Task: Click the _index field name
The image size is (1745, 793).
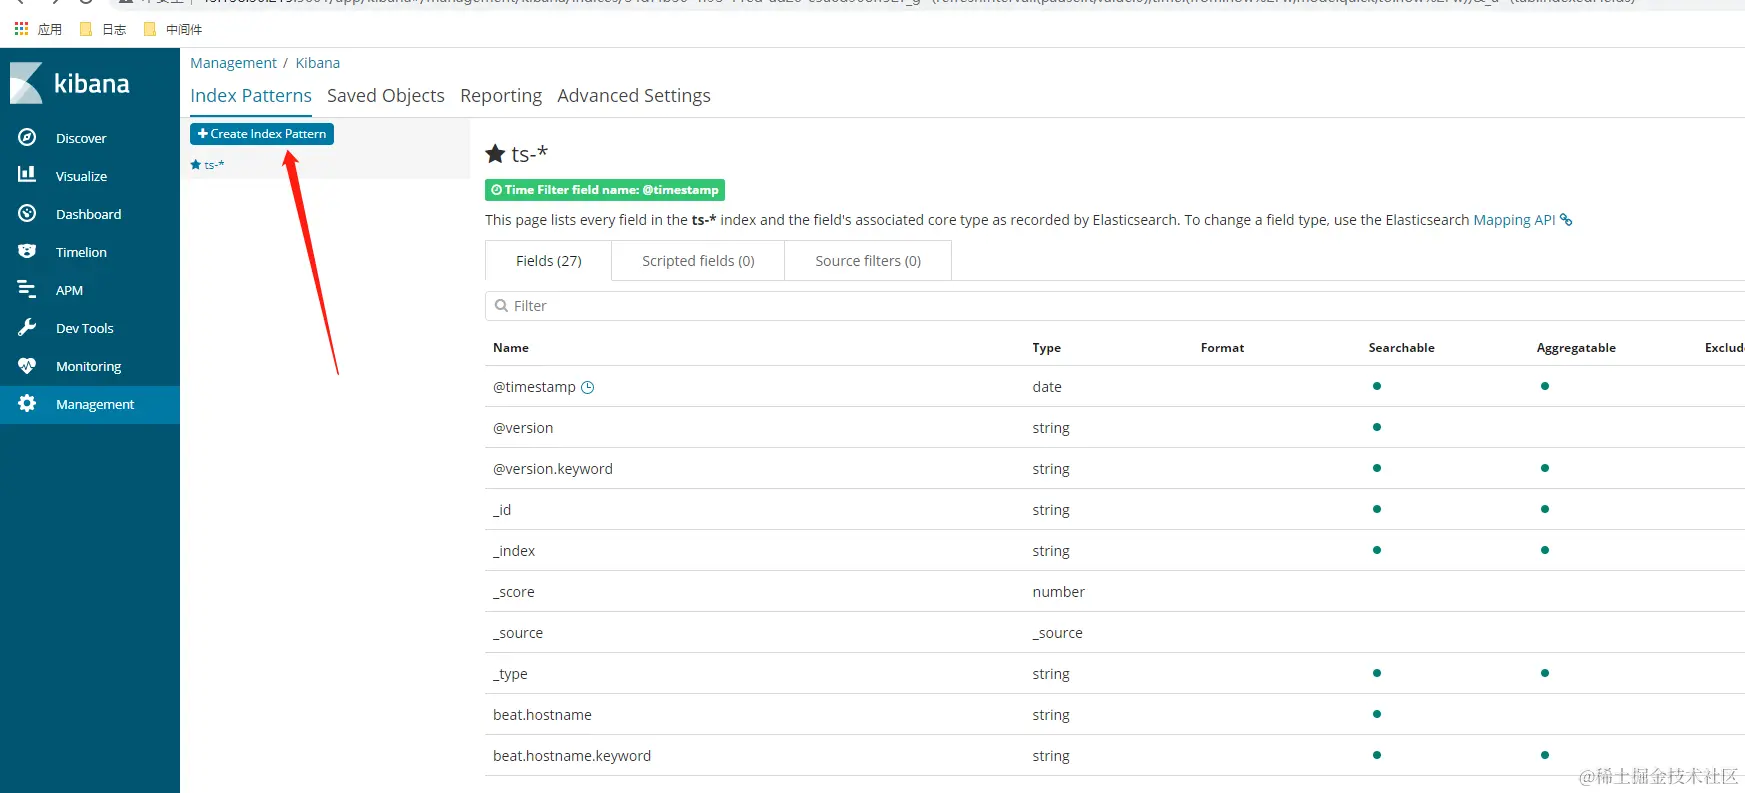Action: coord(514,551)
